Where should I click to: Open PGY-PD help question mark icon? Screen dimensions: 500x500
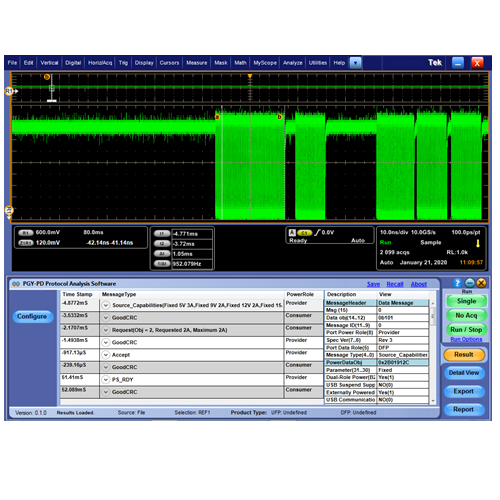[457, 283]
